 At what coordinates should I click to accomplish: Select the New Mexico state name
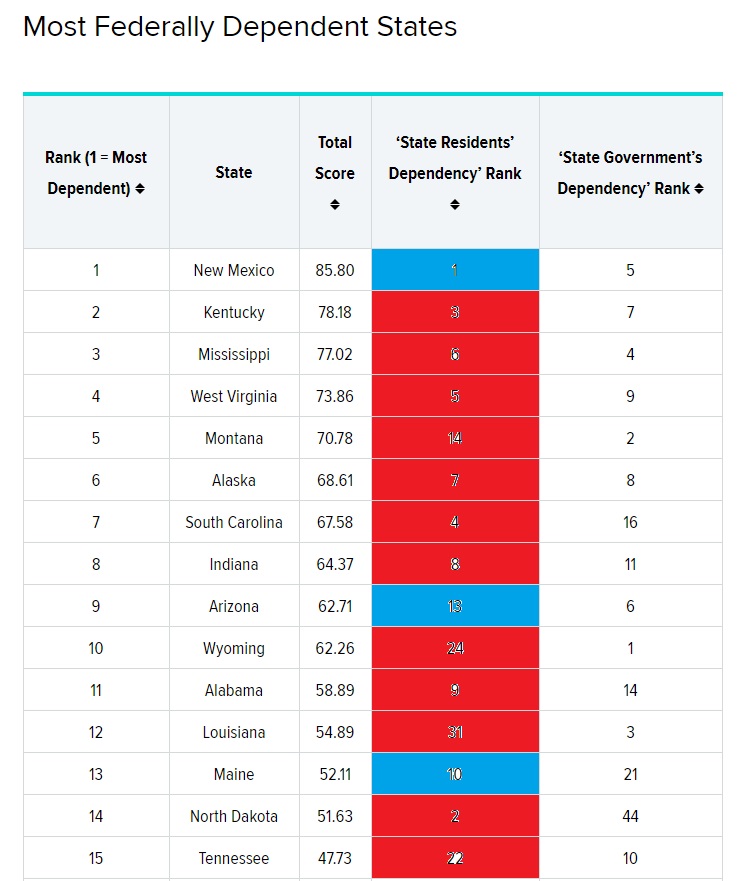234,270
